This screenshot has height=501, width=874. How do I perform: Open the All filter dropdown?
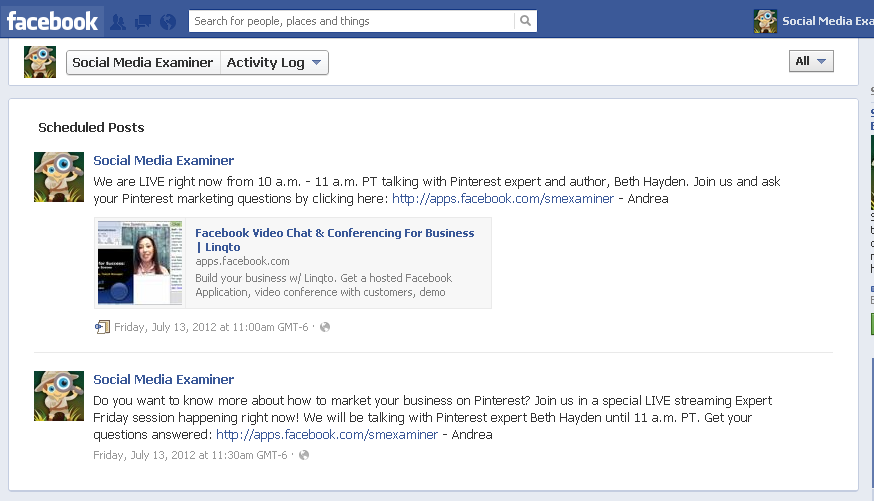coord(811,61)
